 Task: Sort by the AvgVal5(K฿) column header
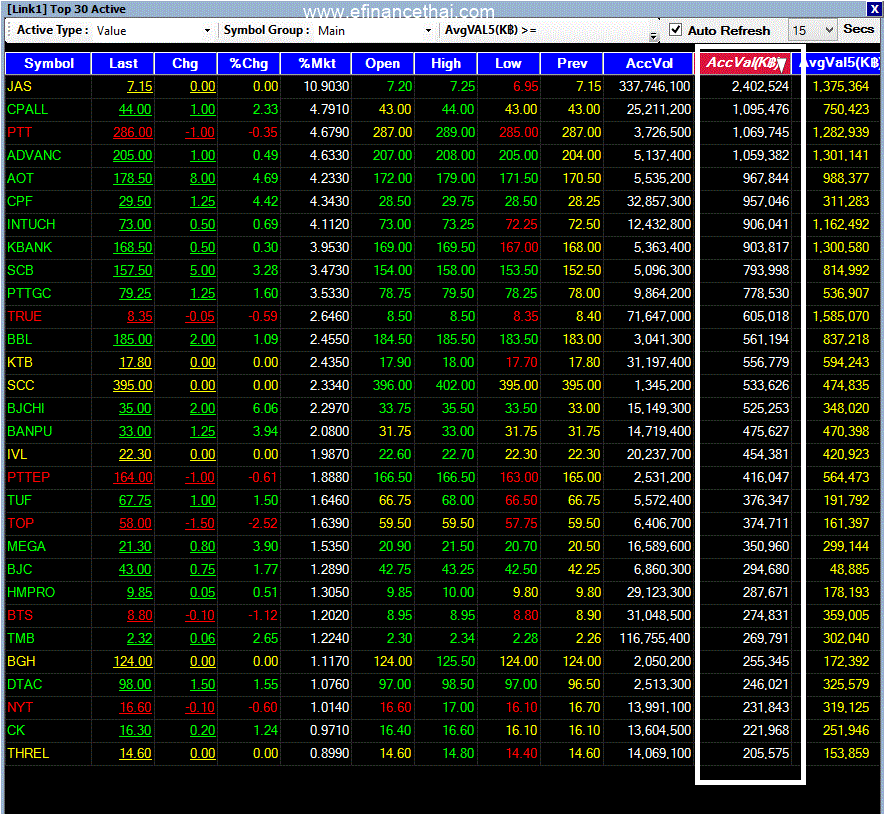pyautogui.click(x=838, y=63)
